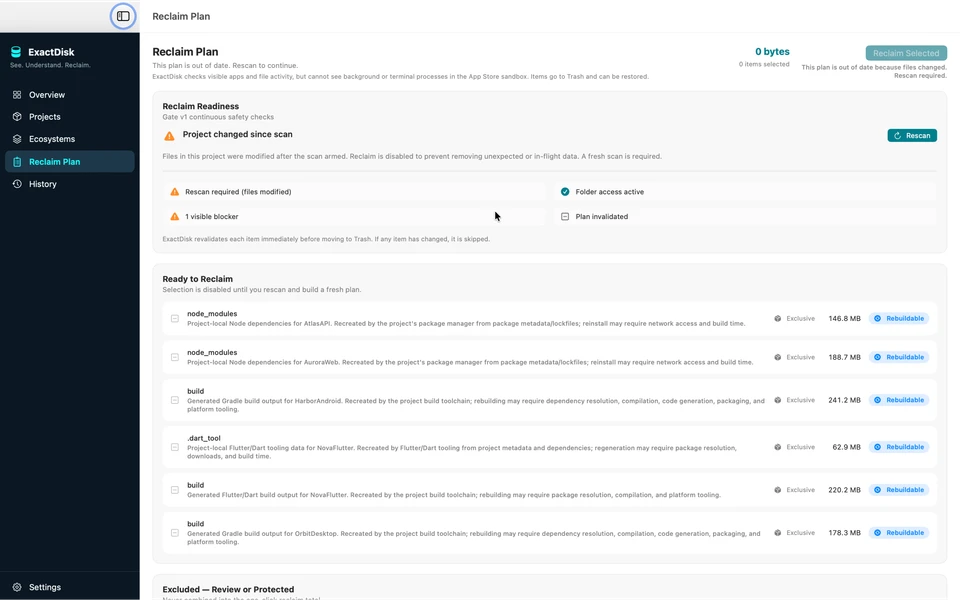Click Exclusive icon for AtlasAPI node_modules
The image size is (960, 600).
click(x=778, y=318)
